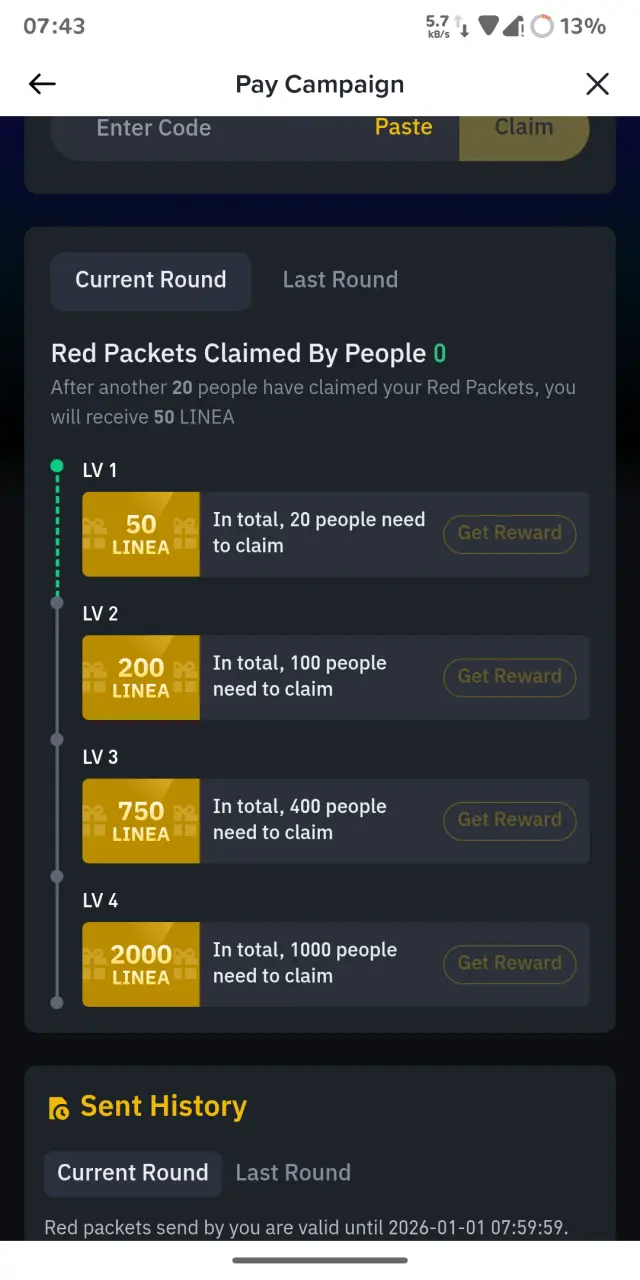Select the 200 LINEA gift packet

(x=141, y=677)
